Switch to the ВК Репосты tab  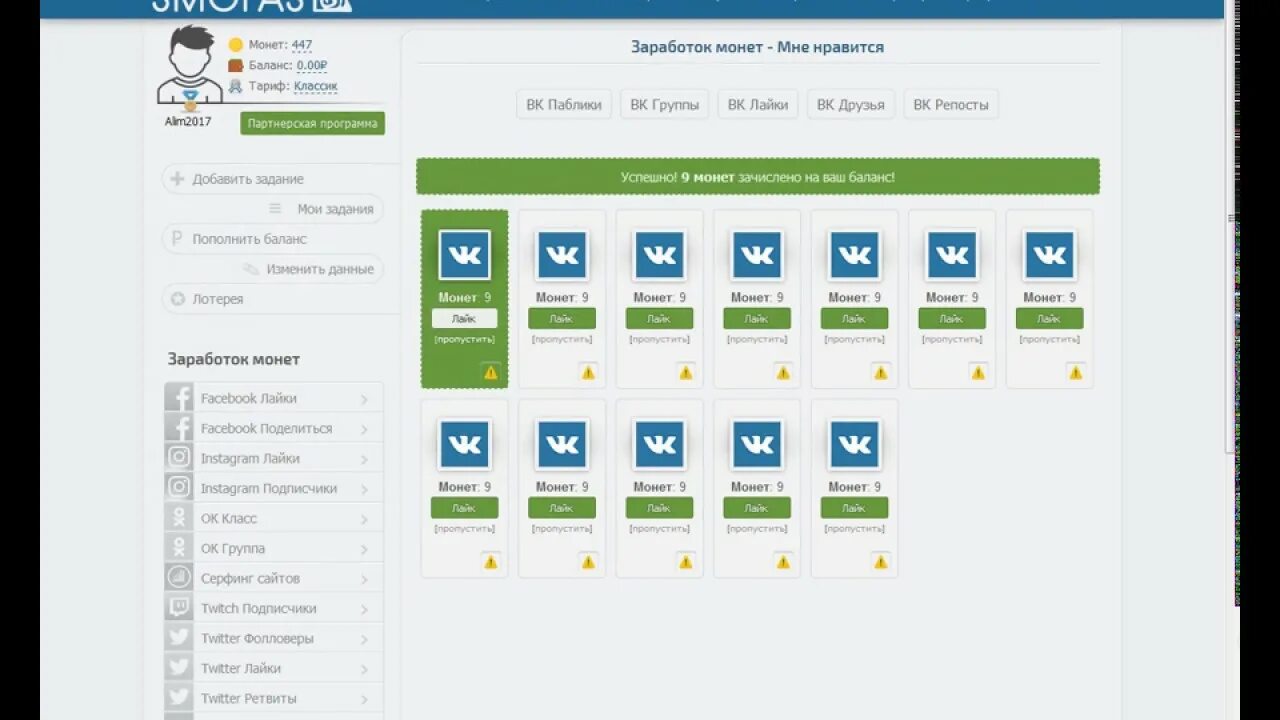tap(951, 104)
